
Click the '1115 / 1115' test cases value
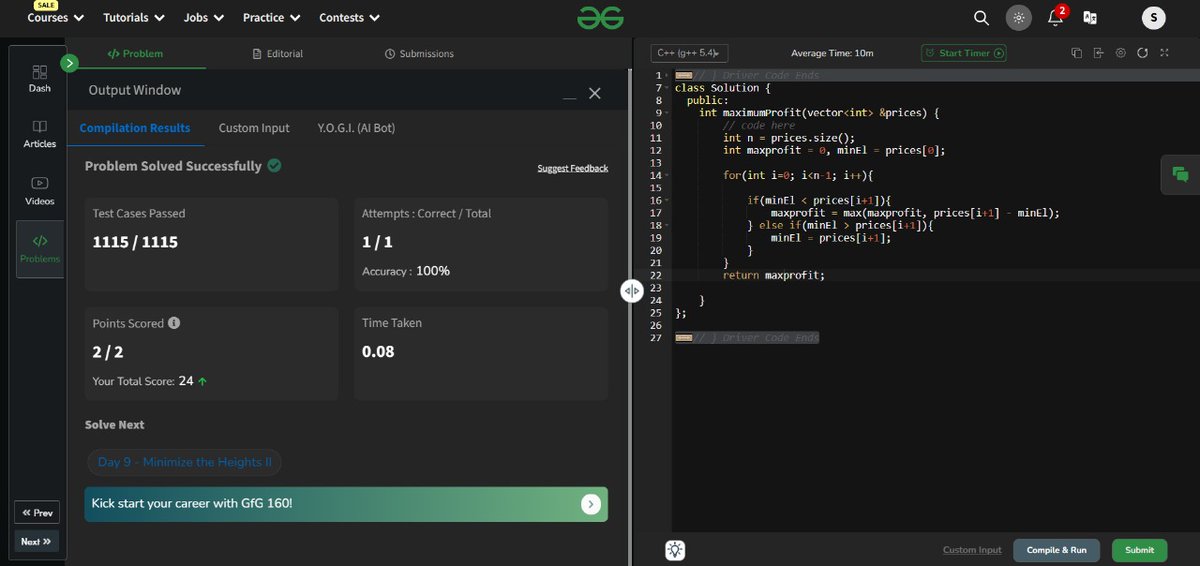coord(135,242)
